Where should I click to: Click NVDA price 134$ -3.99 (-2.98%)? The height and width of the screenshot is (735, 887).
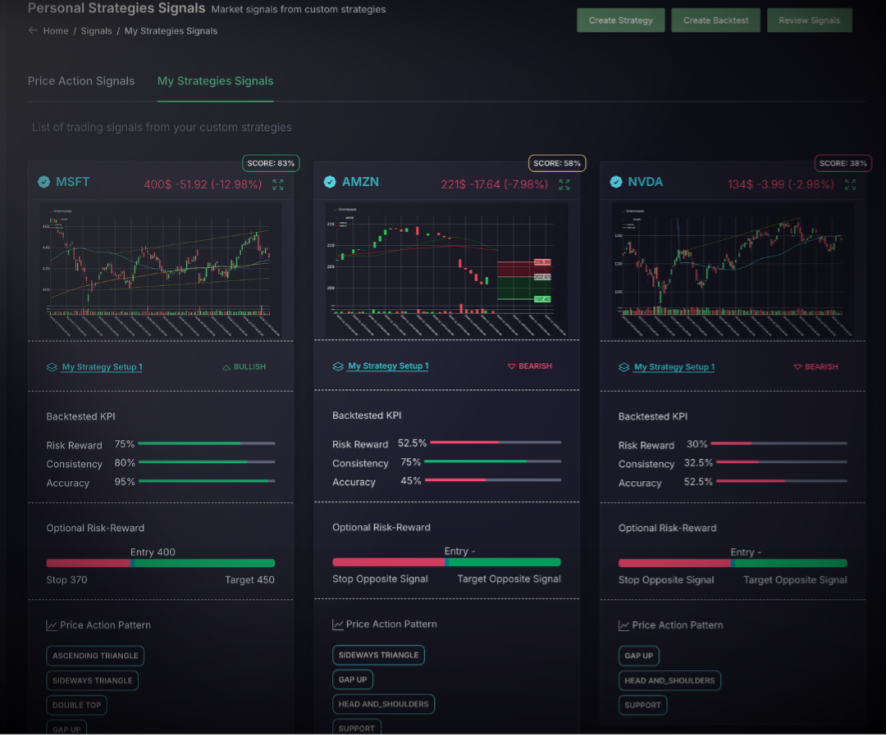781,184
